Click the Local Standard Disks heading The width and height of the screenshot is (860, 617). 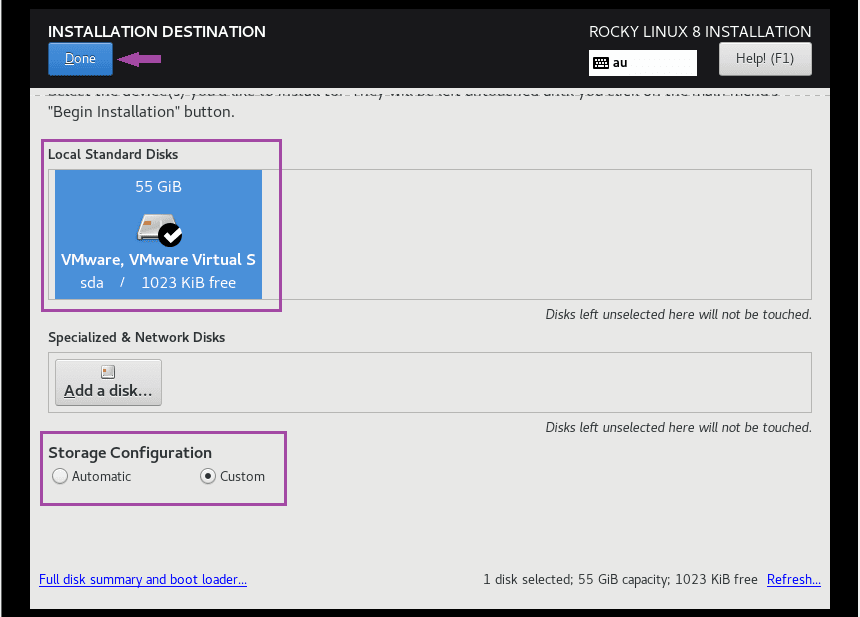[x=113, y=154]
